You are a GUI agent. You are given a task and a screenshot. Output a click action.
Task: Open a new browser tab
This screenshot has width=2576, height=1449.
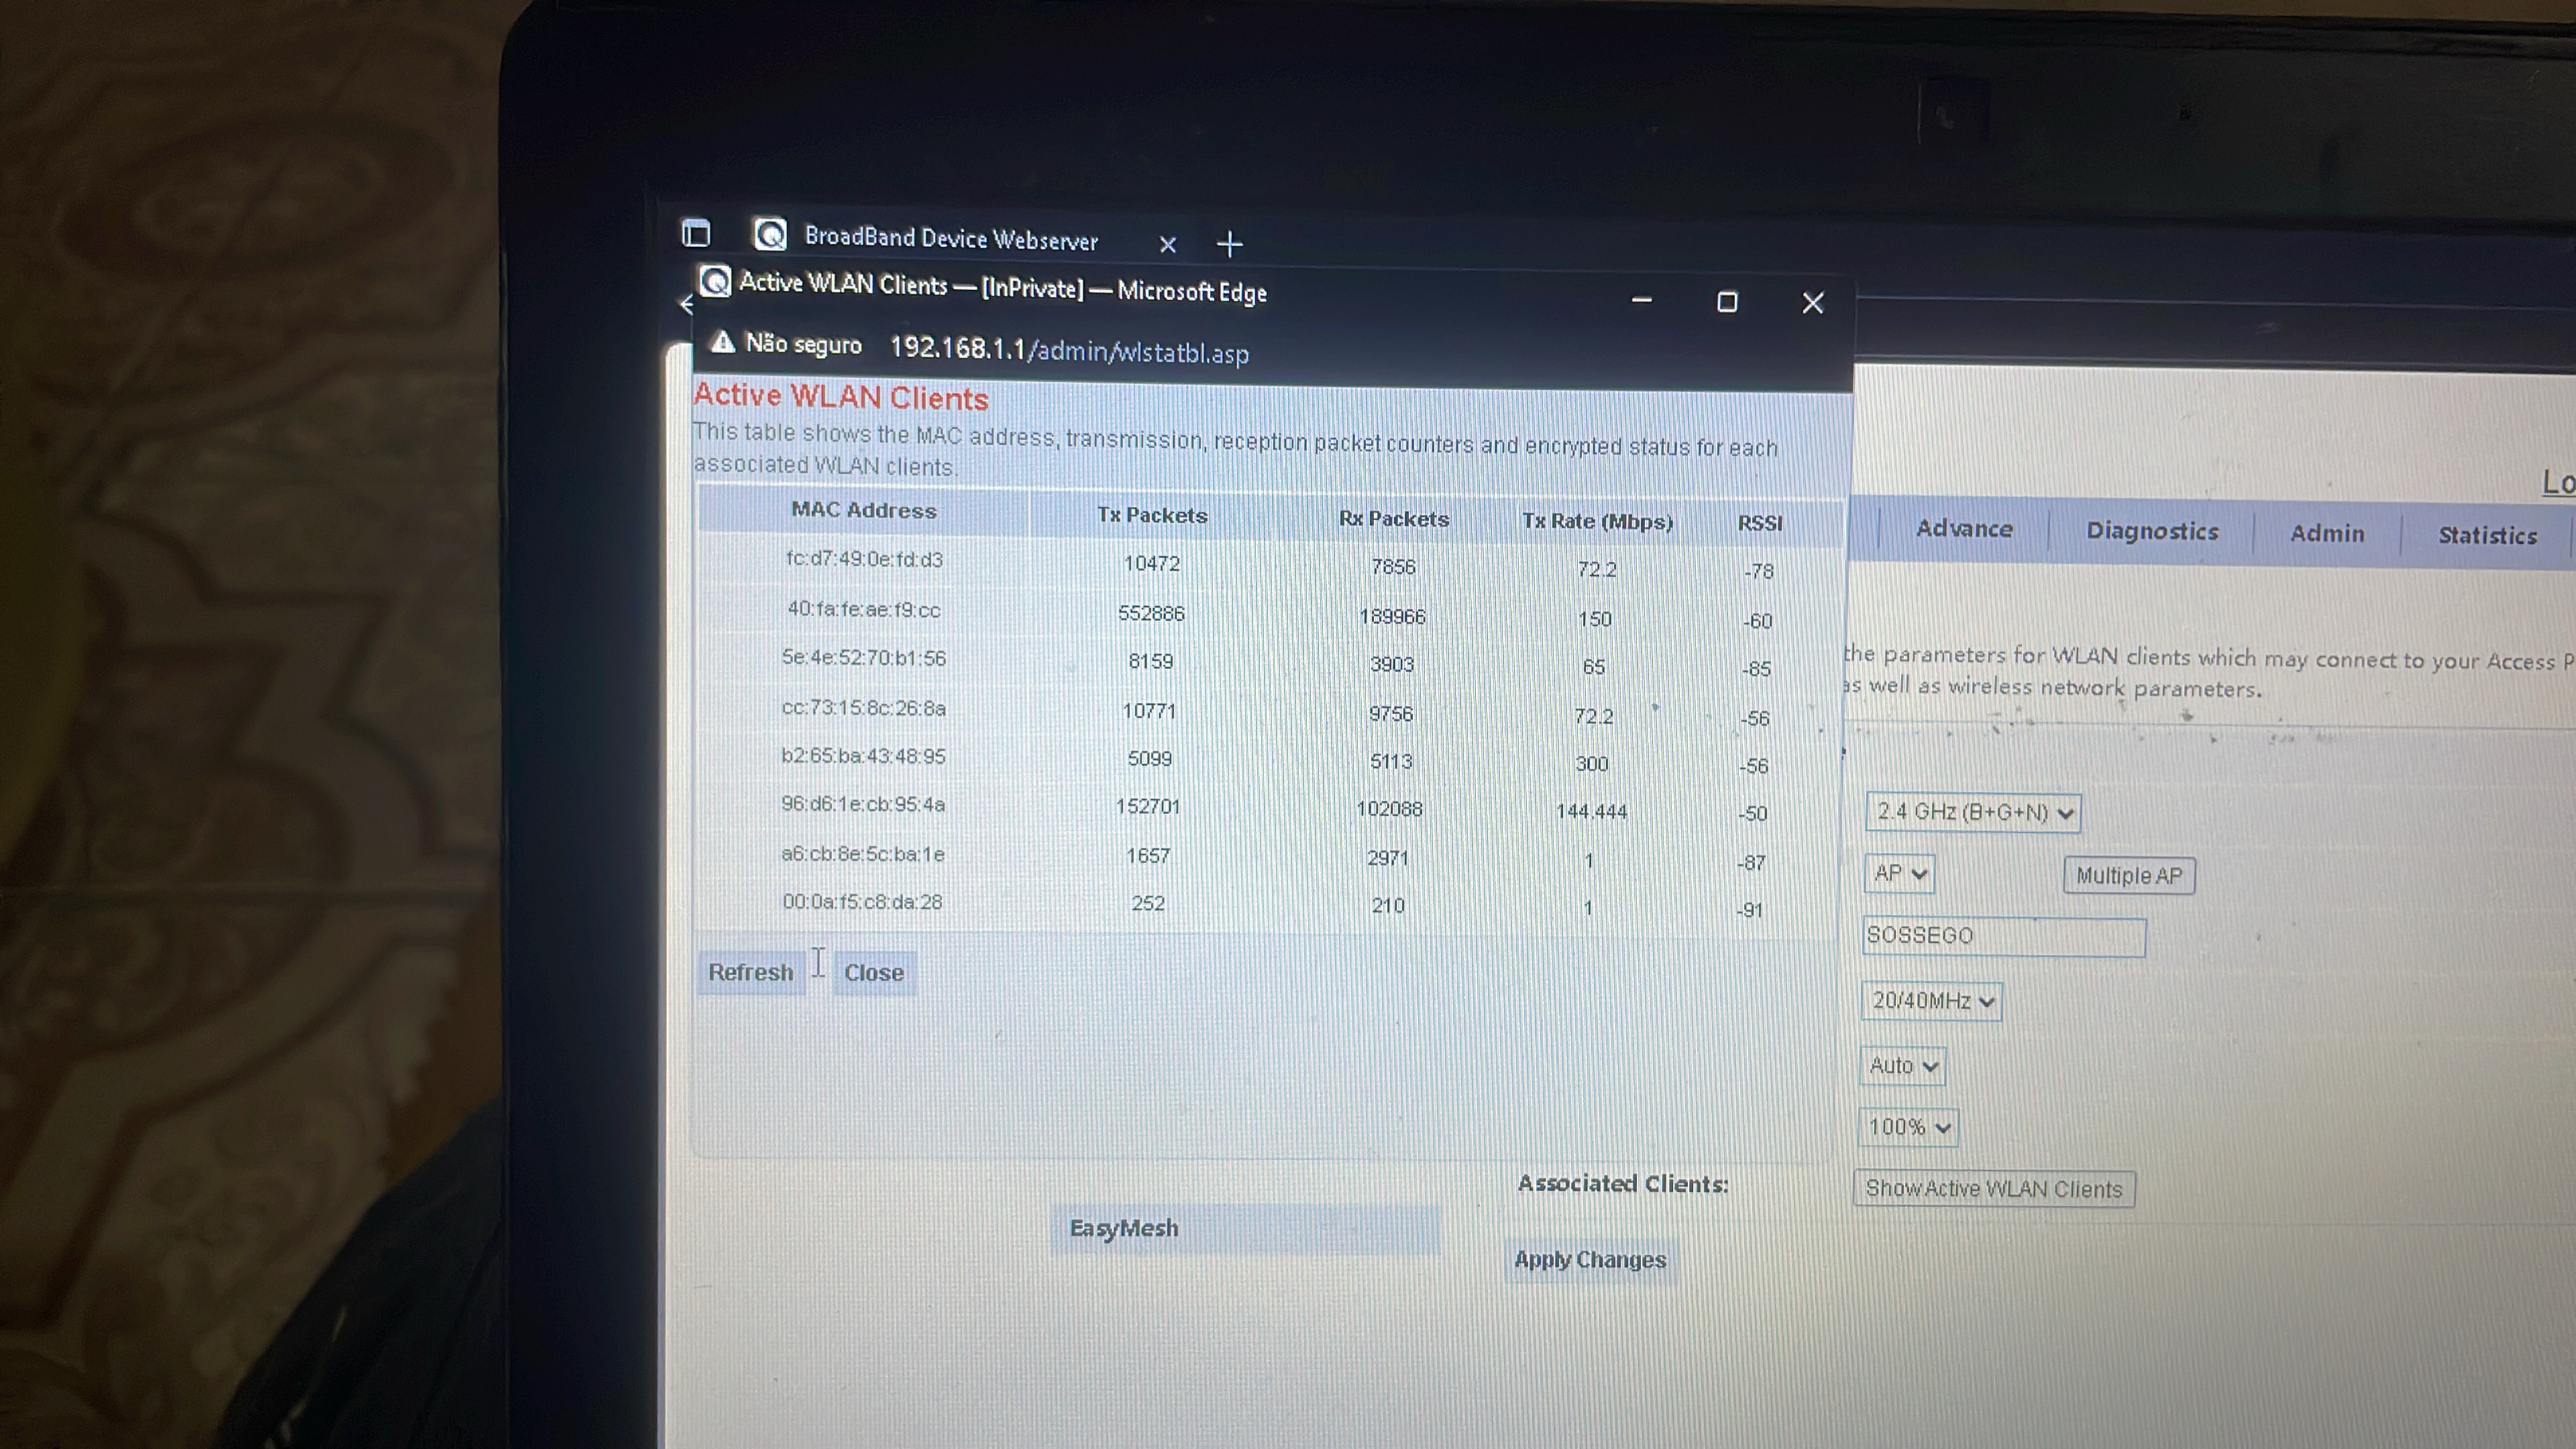[x=1230, y=244]
